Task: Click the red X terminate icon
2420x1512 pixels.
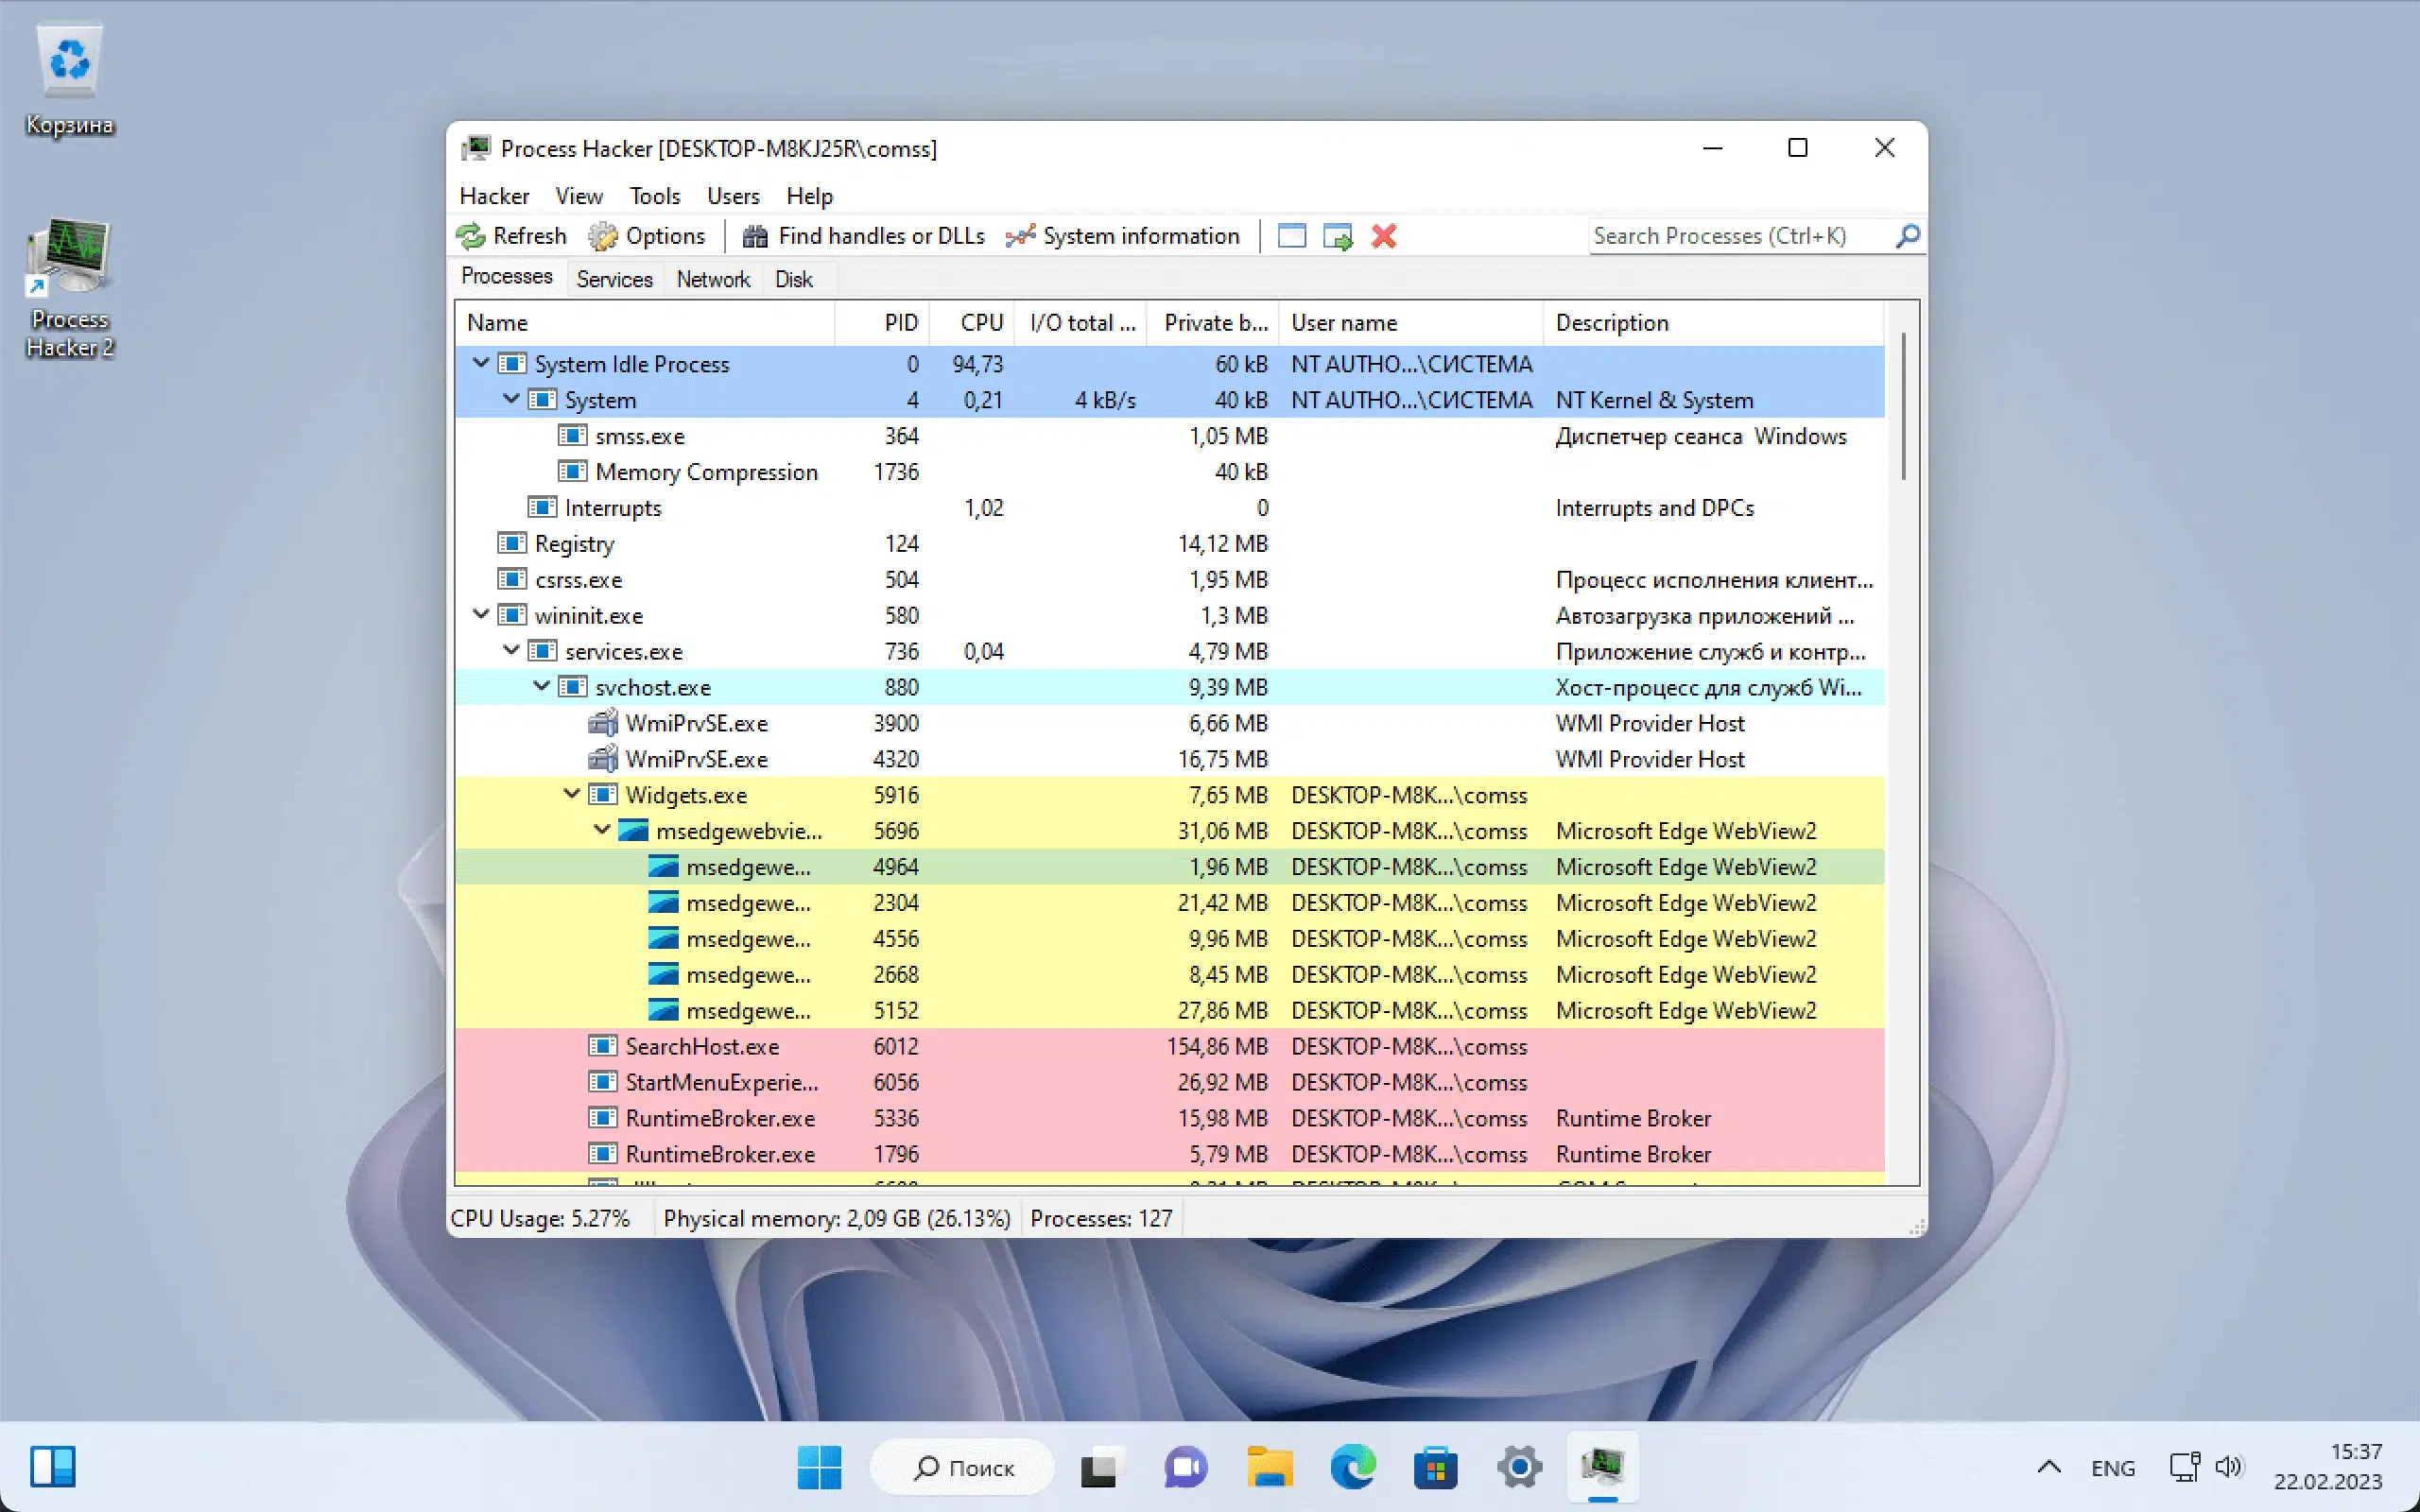Action: pyautogui.click(x=1384, y=236)
